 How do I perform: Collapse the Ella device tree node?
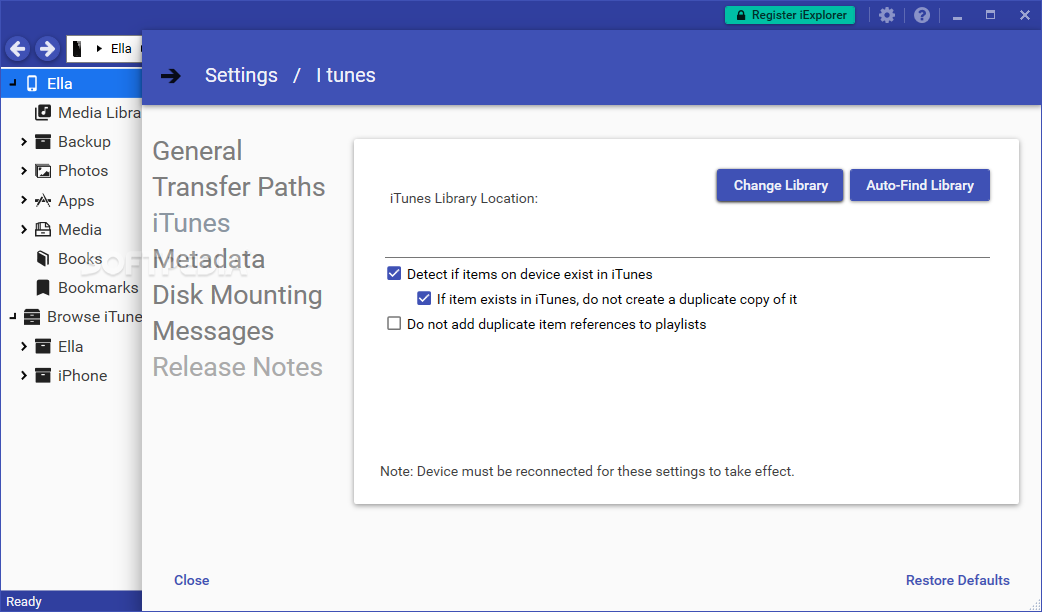tap(13, 84)
